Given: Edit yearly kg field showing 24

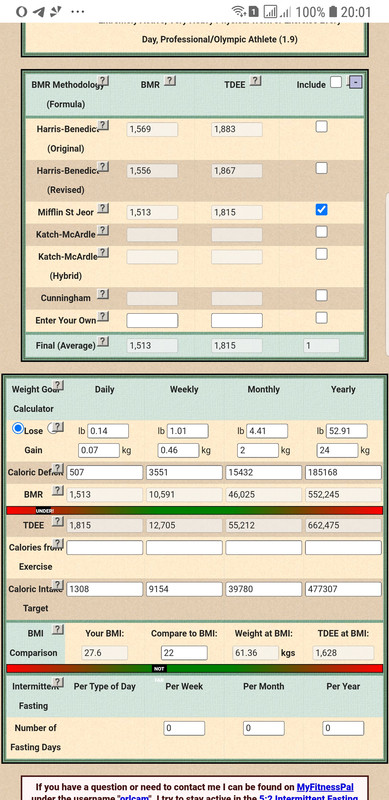Looking at the screenshot, I should [337, 451].
